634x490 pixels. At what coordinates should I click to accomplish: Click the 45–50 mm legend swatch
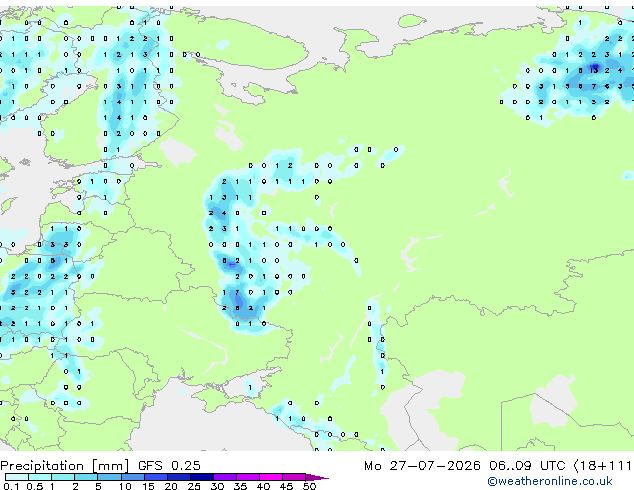coord(294,477)
